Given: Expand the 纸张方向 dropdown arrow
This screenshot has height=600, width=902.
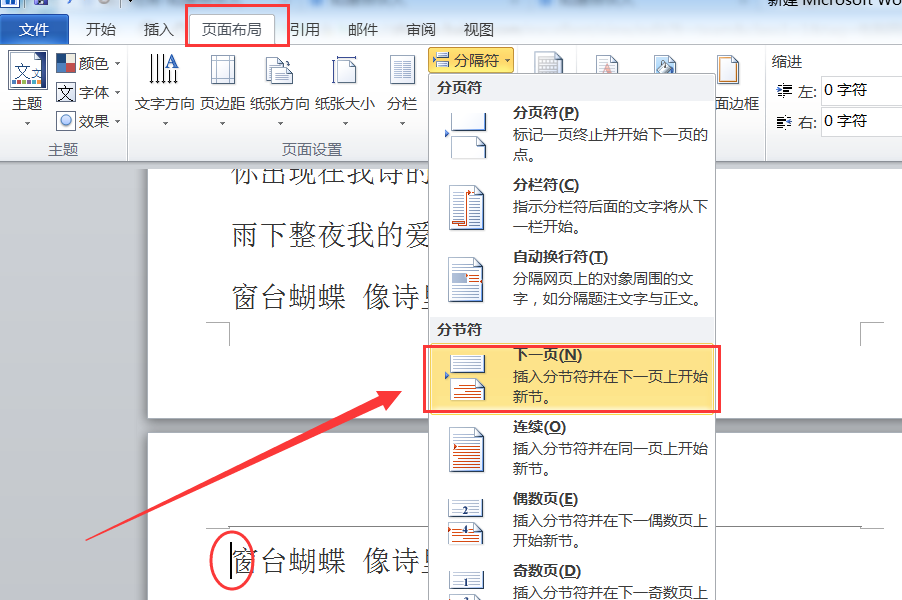Looking at the screenshot, I should [280, 123].
